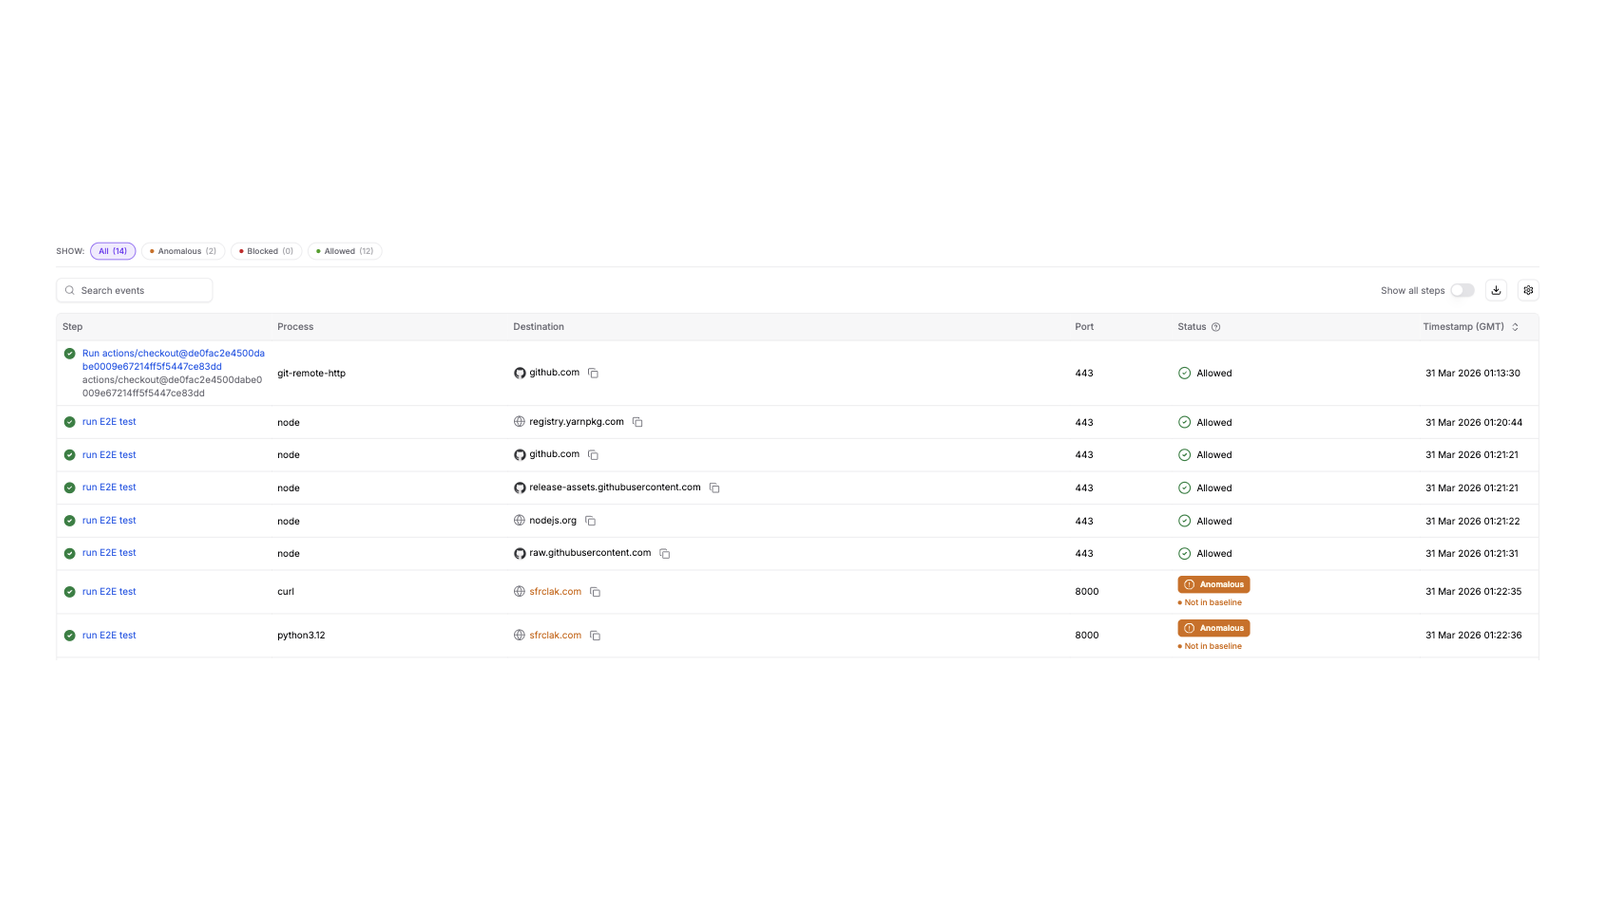Click timestamp 31 Mar 2026 01:13:30
This screenshot has width=1600, height=900.
point(1472,373)
